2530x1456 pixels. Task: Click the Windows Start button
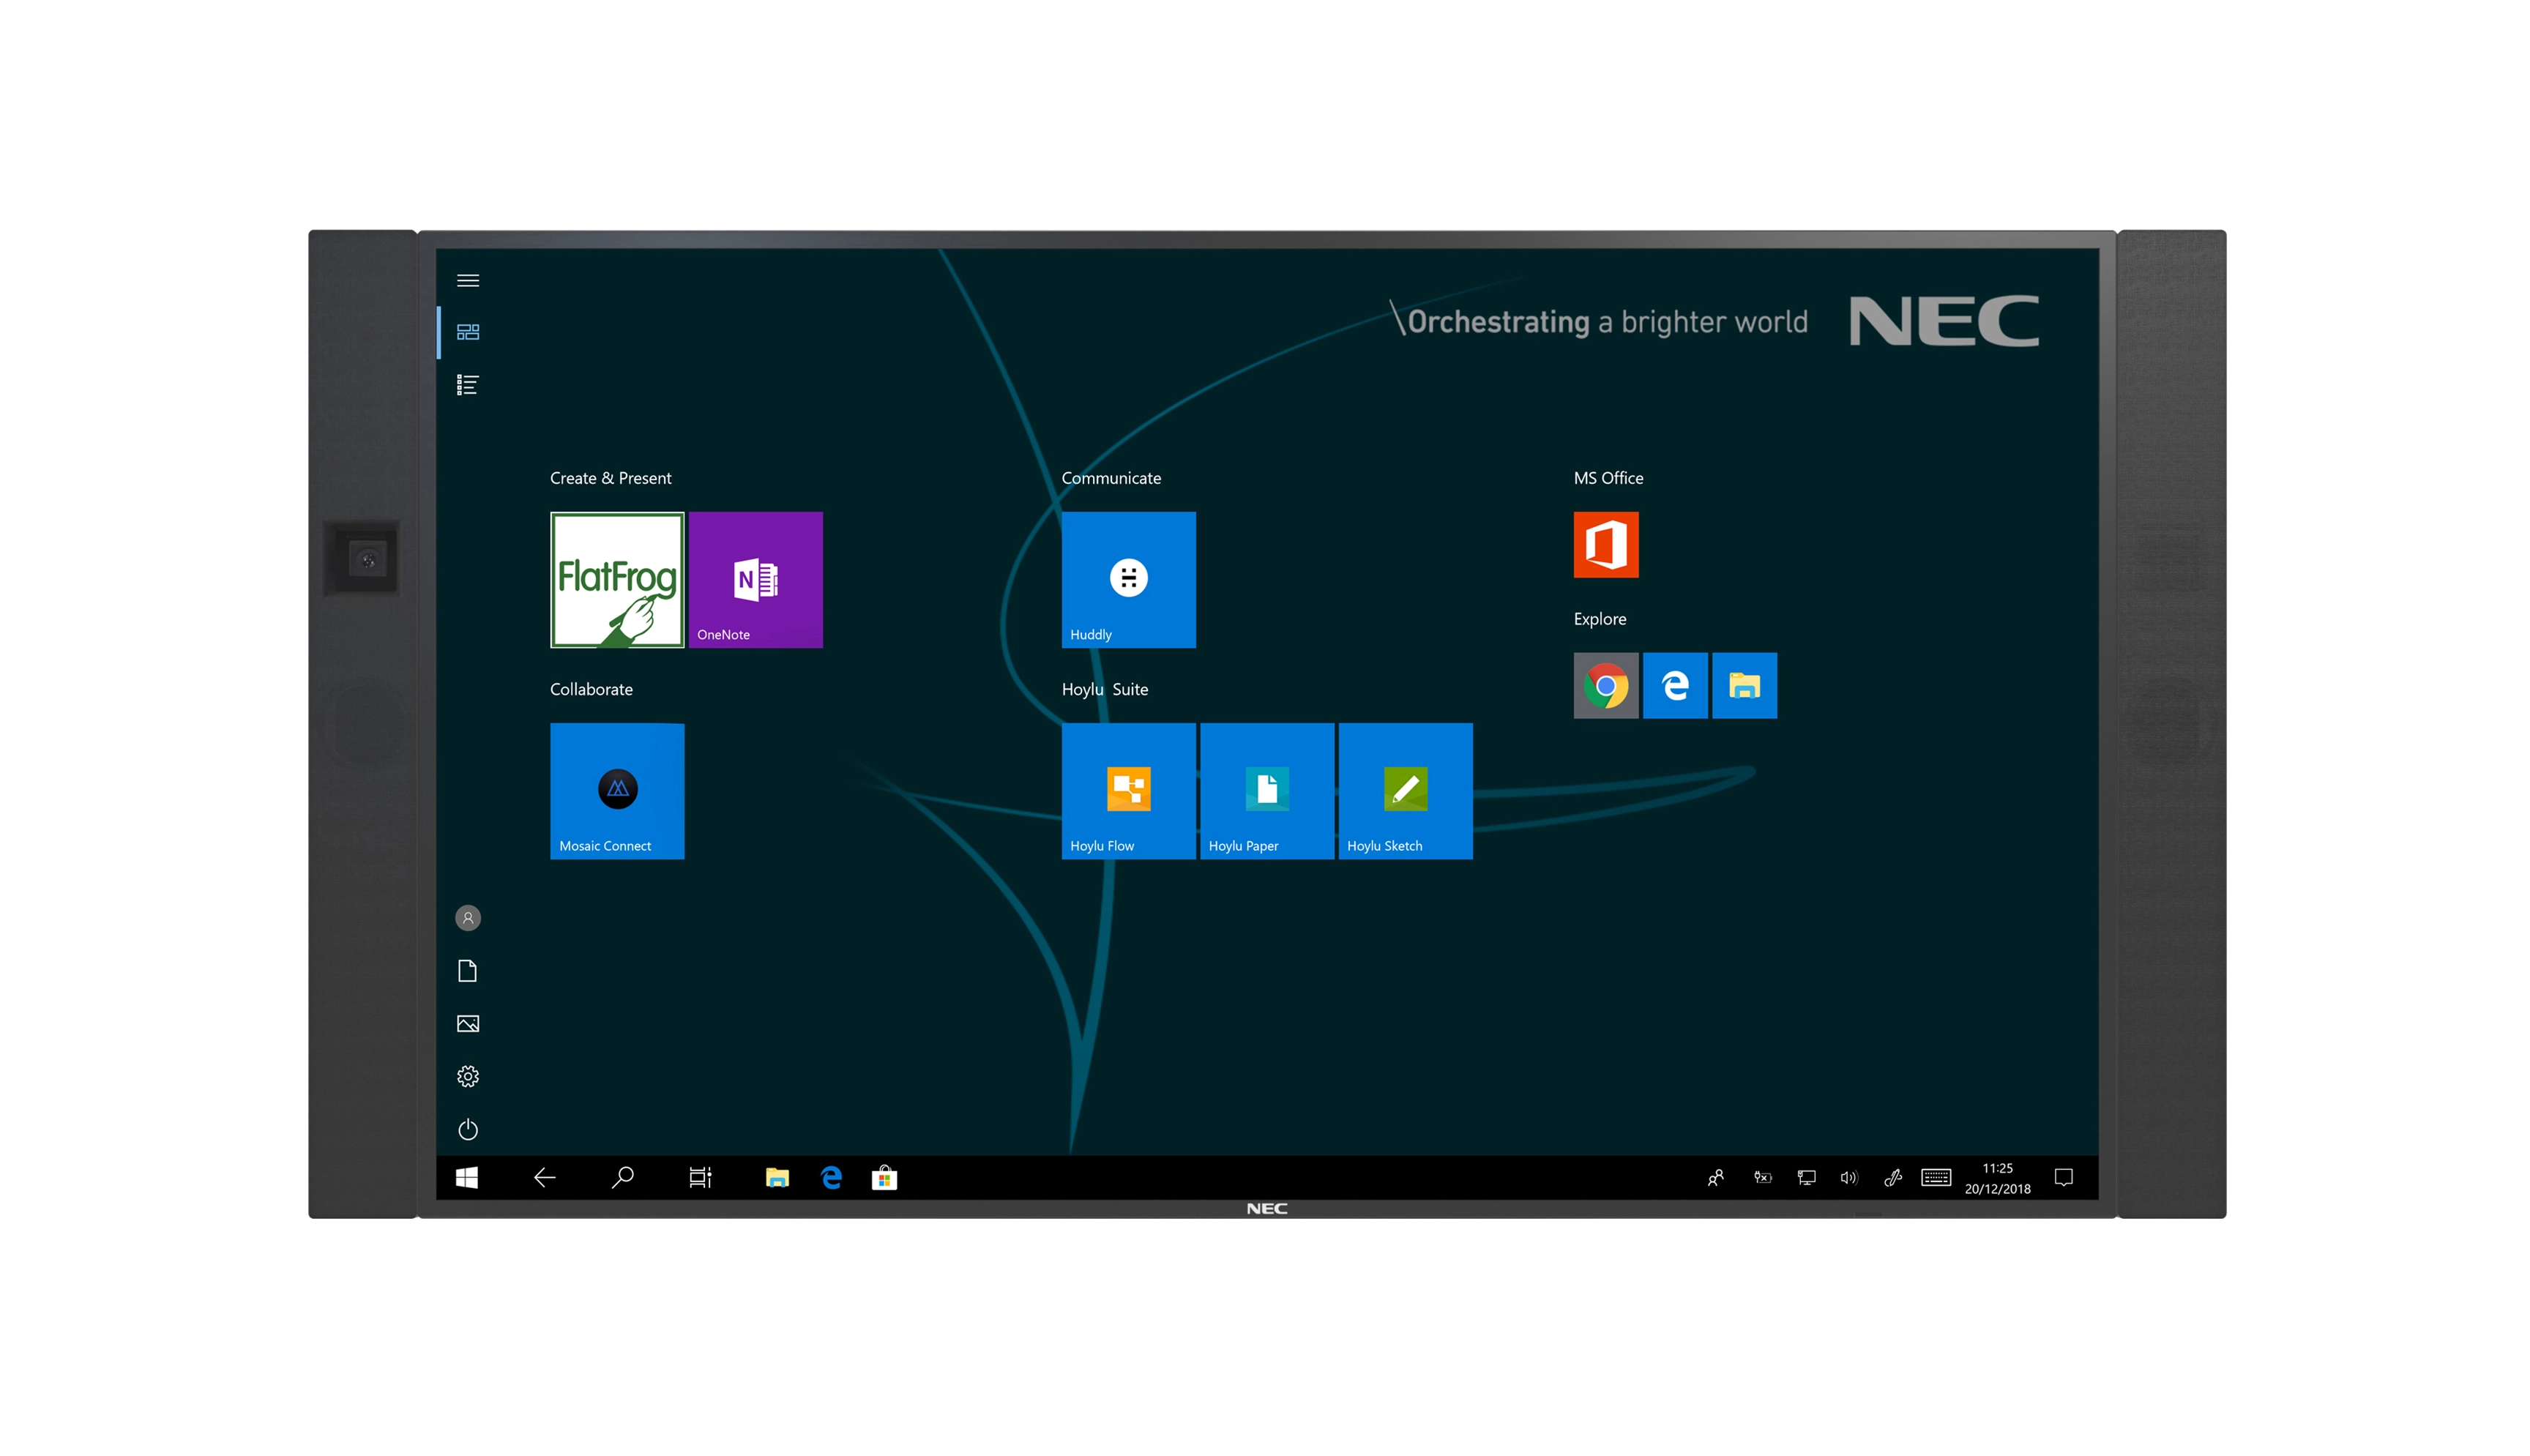pyautogui.click(x=467, y=1178)
